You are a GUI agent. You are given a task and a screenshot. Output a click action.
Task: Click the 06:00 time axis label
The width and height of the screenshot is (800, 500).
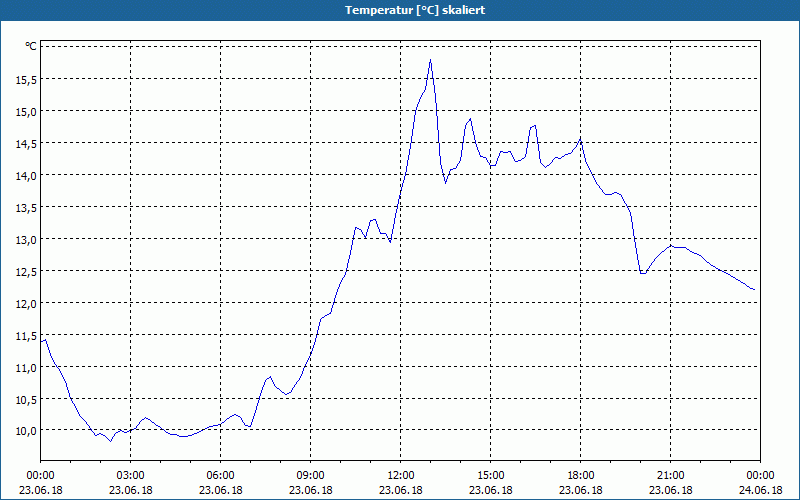point(220,476)
